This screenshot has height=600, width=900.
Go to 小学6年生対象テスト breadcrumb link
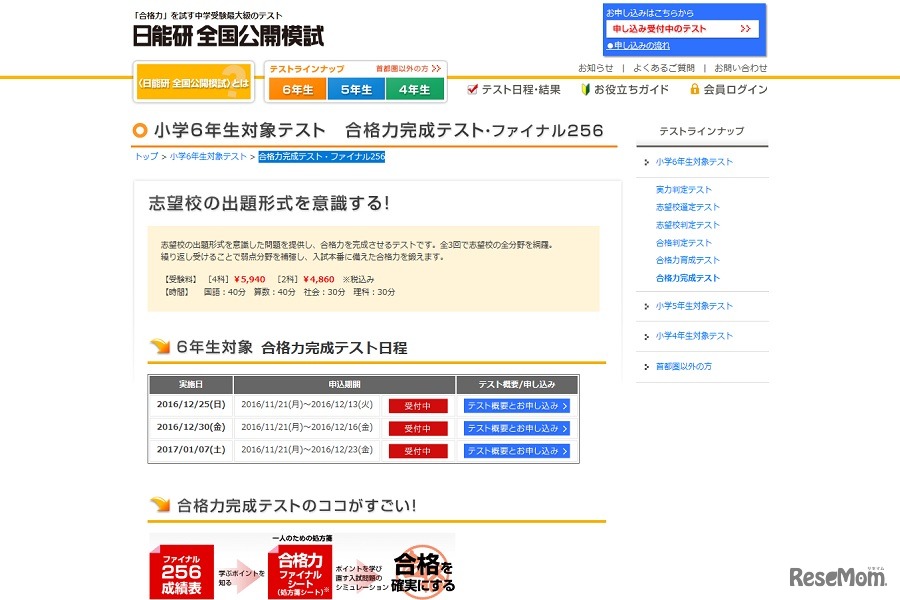(x=208, y=156)
